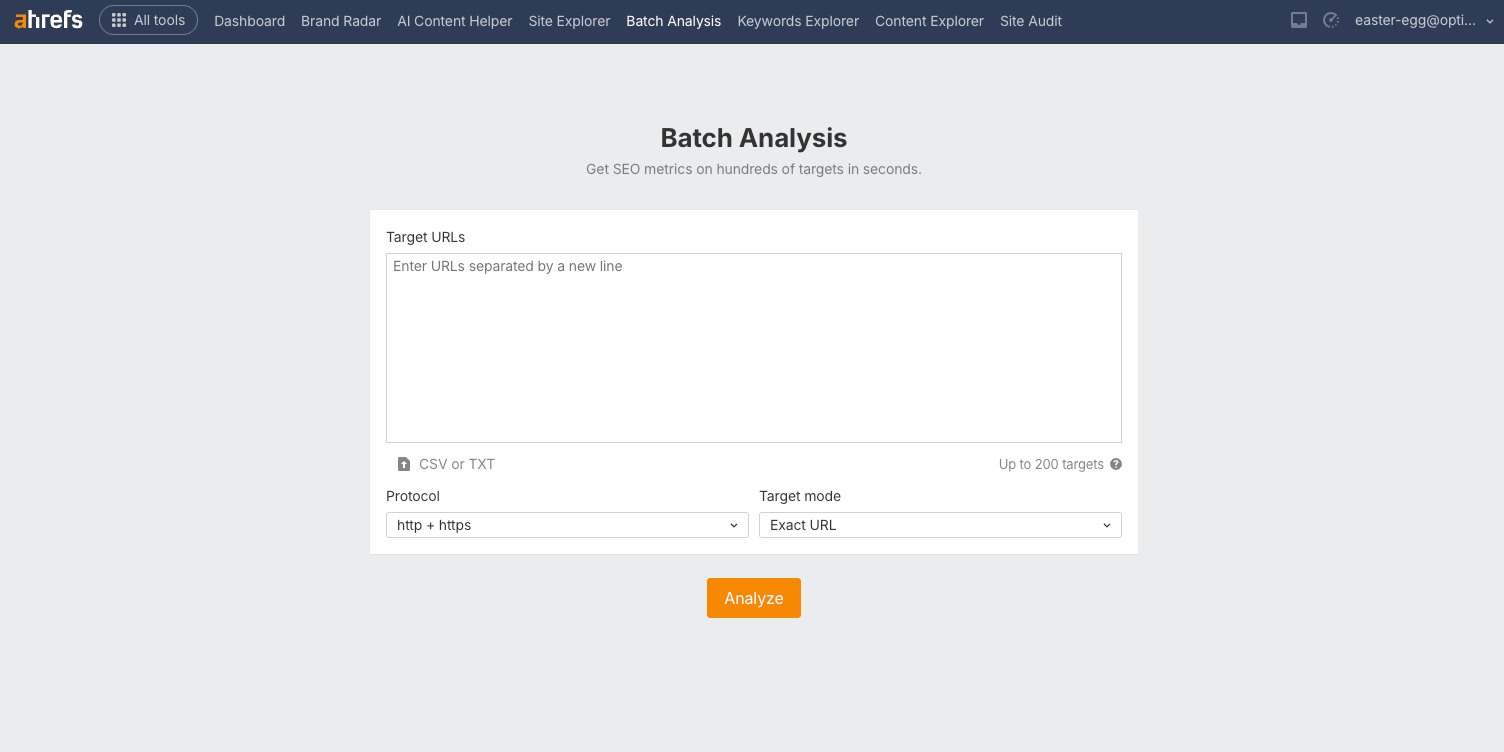This screenshot has height=752, width=1504.
Task: Open Content Explorer
Action: pos(929,21)
